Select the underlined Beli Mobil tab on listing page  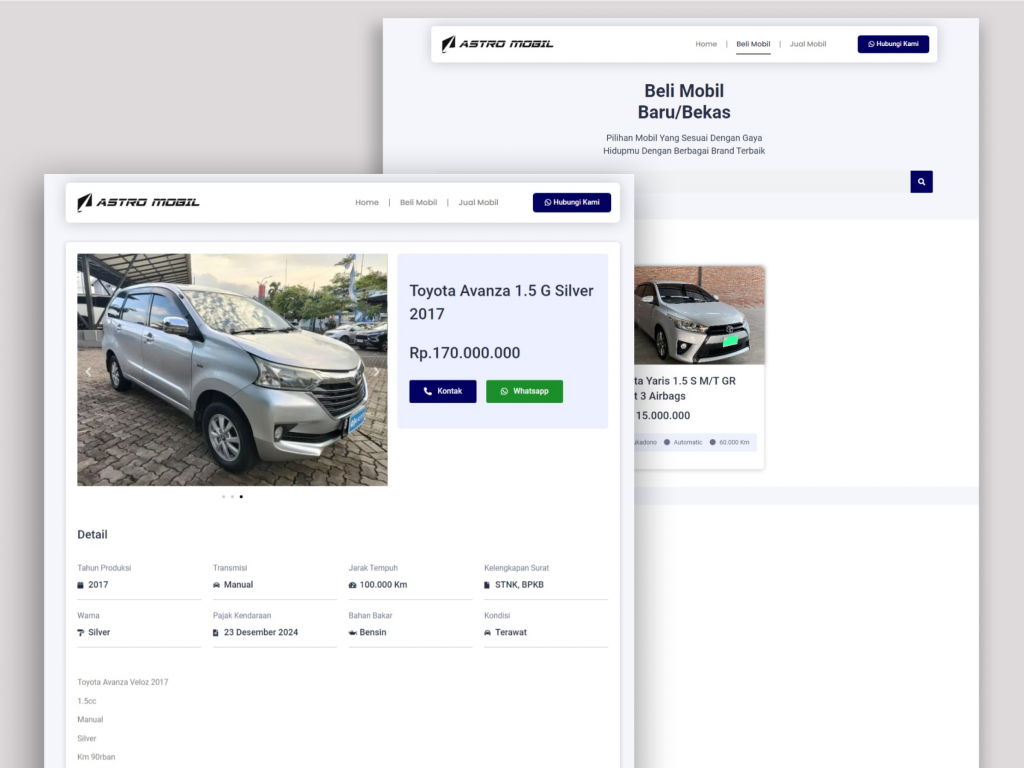(753, 44)
